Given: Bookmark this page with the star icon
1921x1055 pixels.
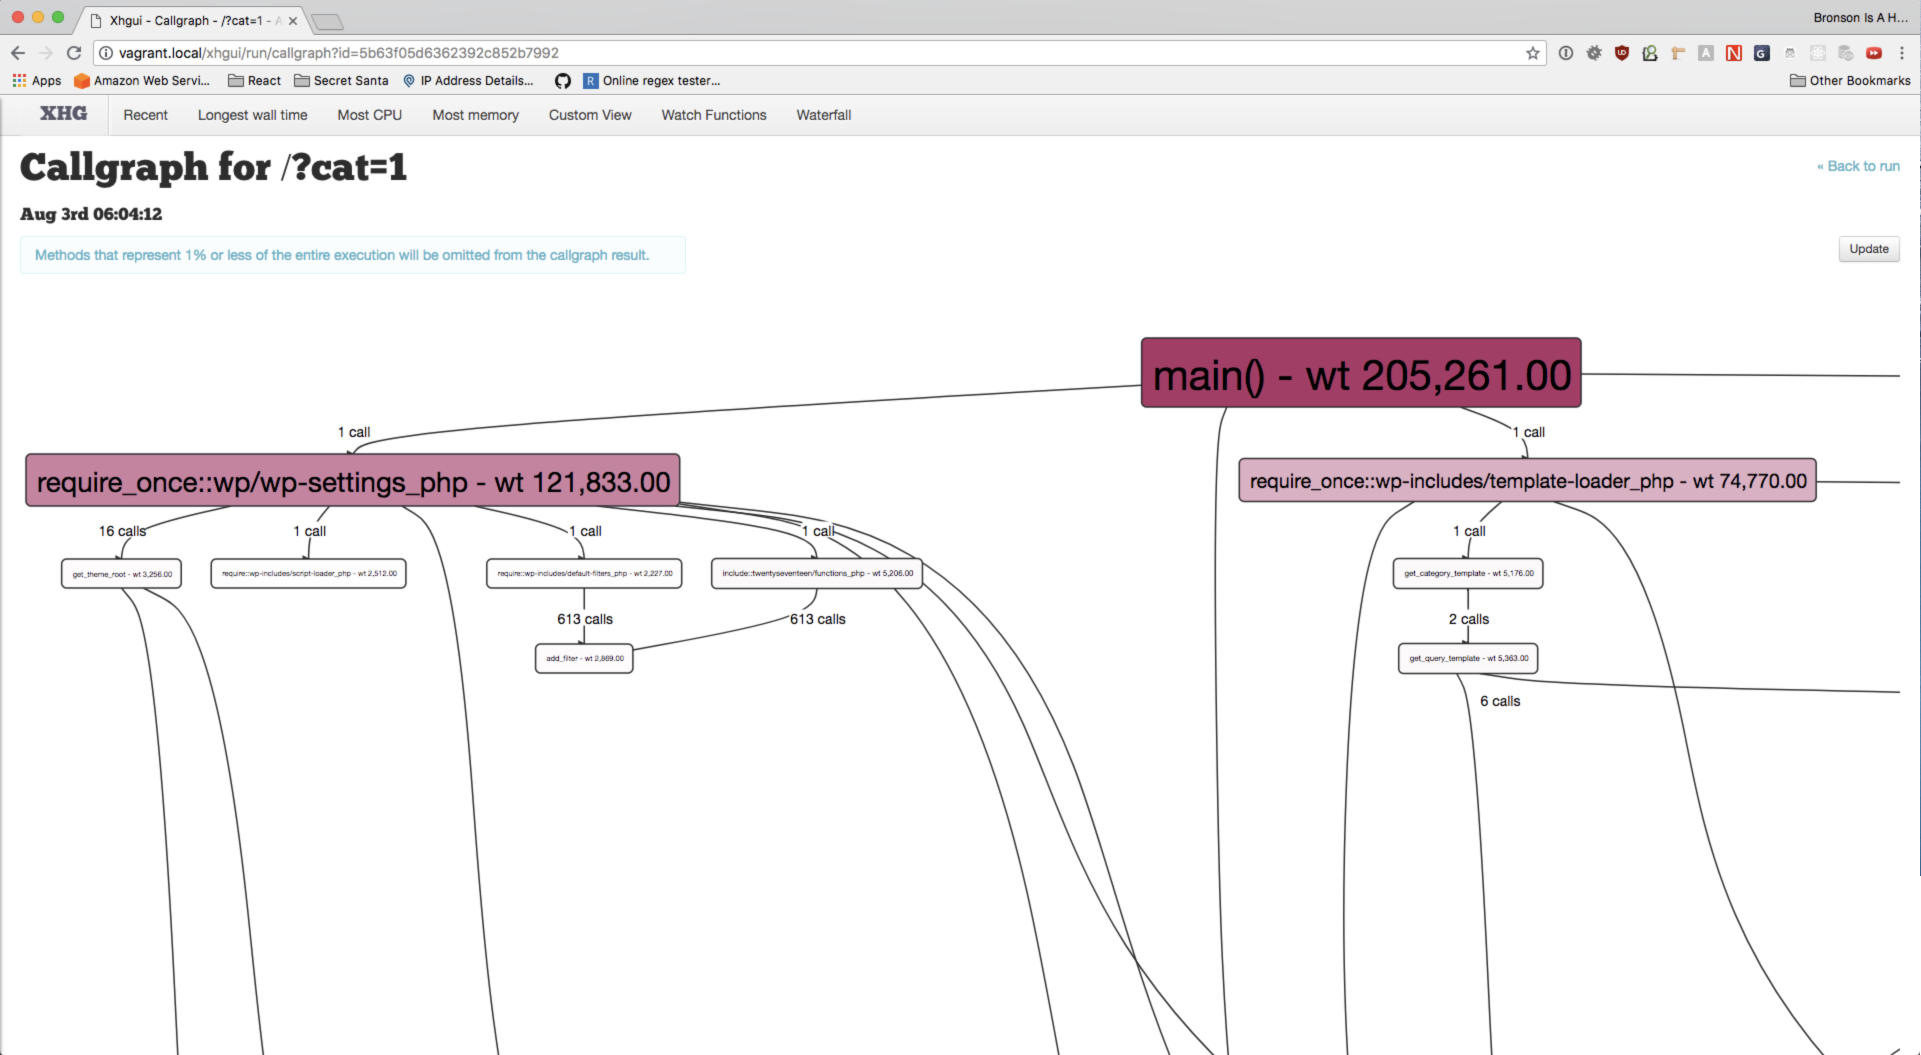Looking at the screenshot, I should tap(1532, 53).
